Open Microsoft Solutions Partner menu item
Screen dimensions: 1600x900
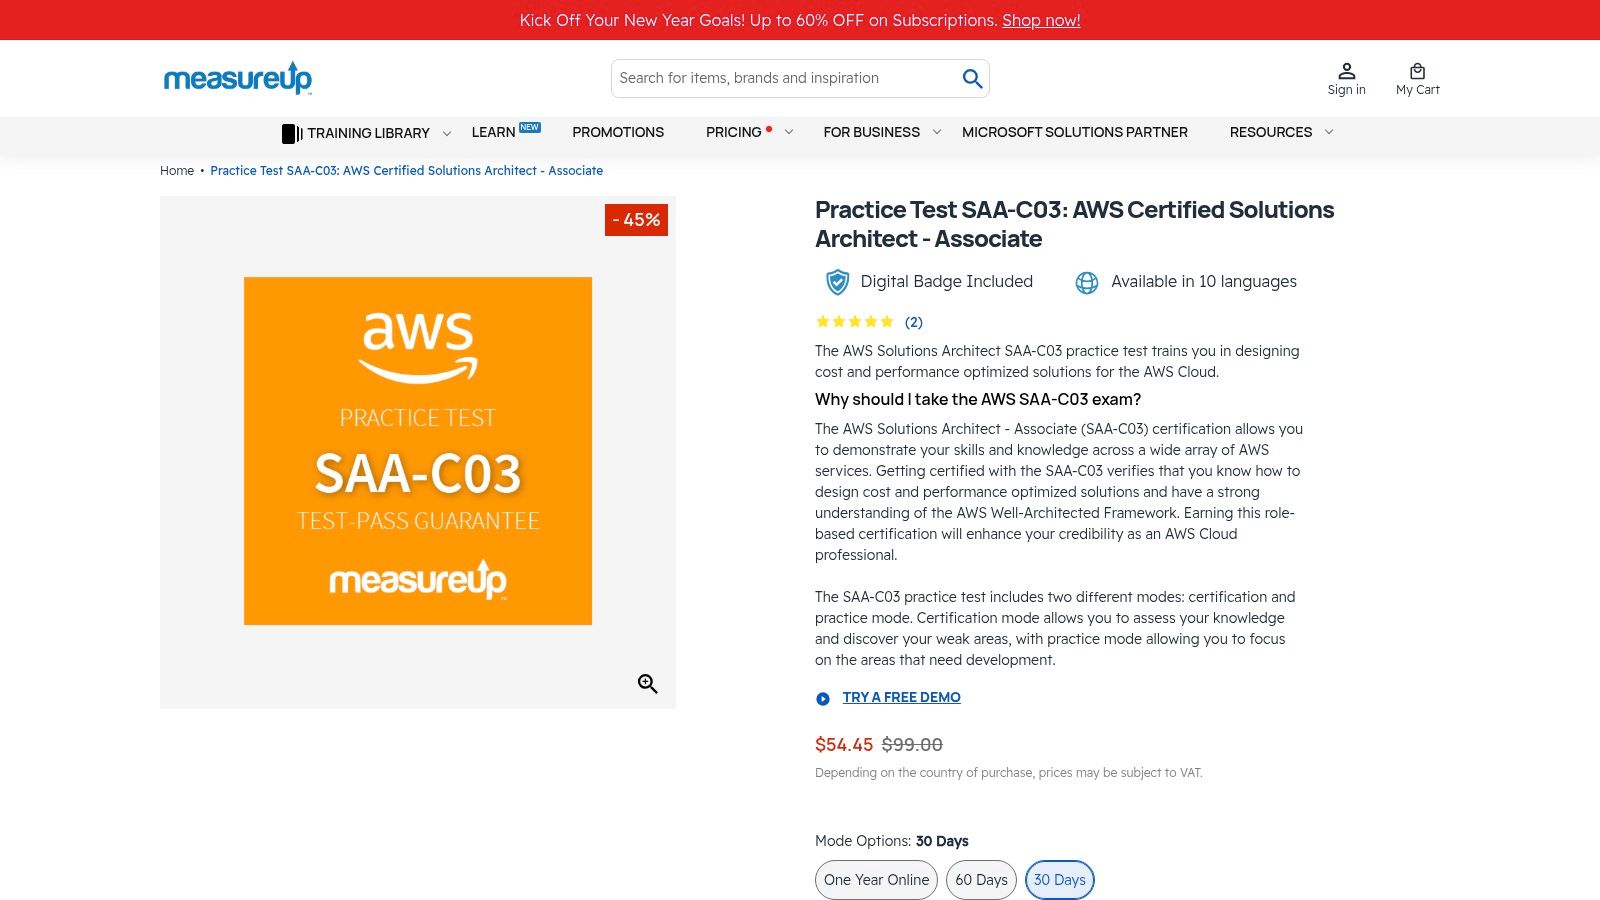1074,132
